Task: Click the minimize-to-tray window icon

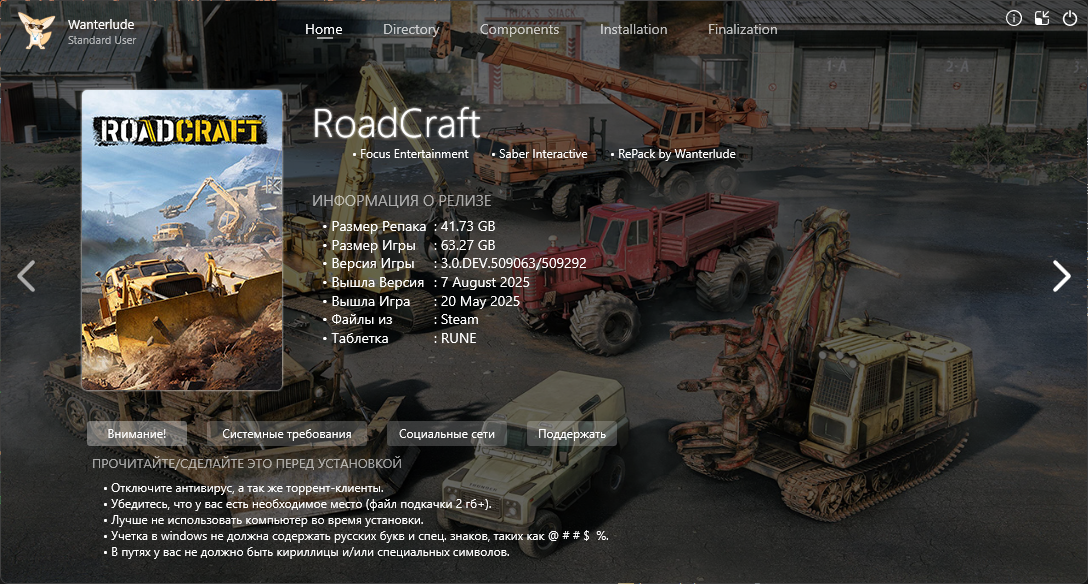Action: tap(1042, 18)
